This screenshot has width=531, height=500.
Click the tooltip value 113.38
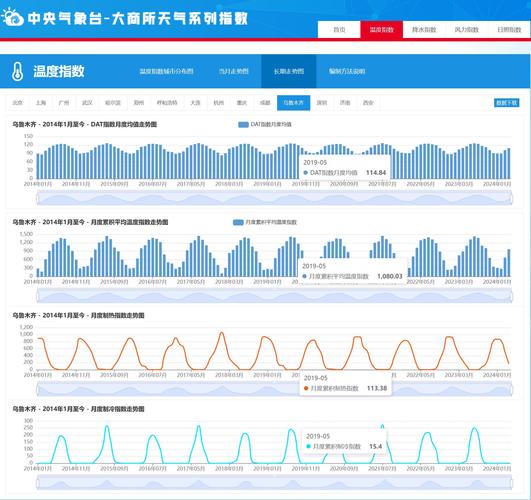pyautogui.click(x=377, y=388)
